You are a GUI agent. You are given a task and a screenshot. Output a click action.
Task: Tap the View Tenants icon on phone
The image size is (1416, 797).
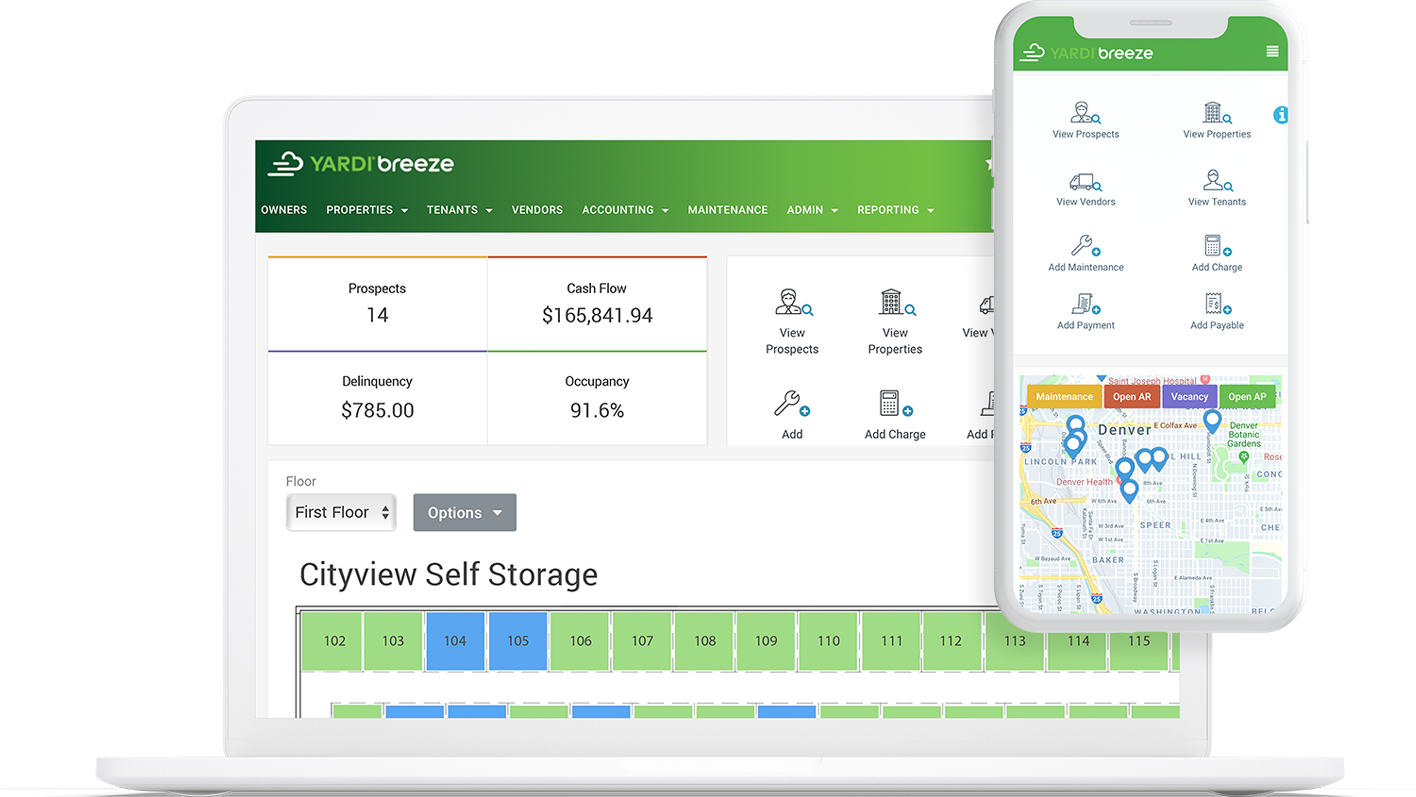1216,181
